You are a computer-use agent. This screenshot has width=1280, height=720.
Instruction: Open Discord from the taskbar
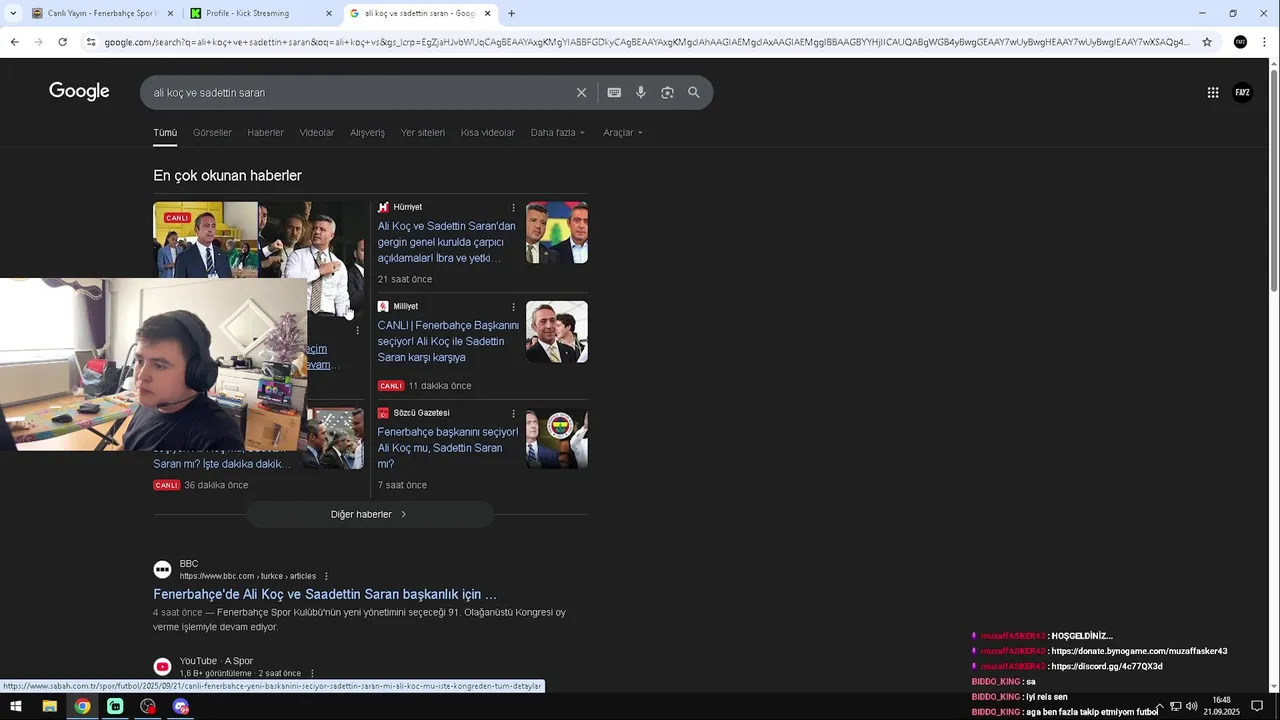(181, 706)
